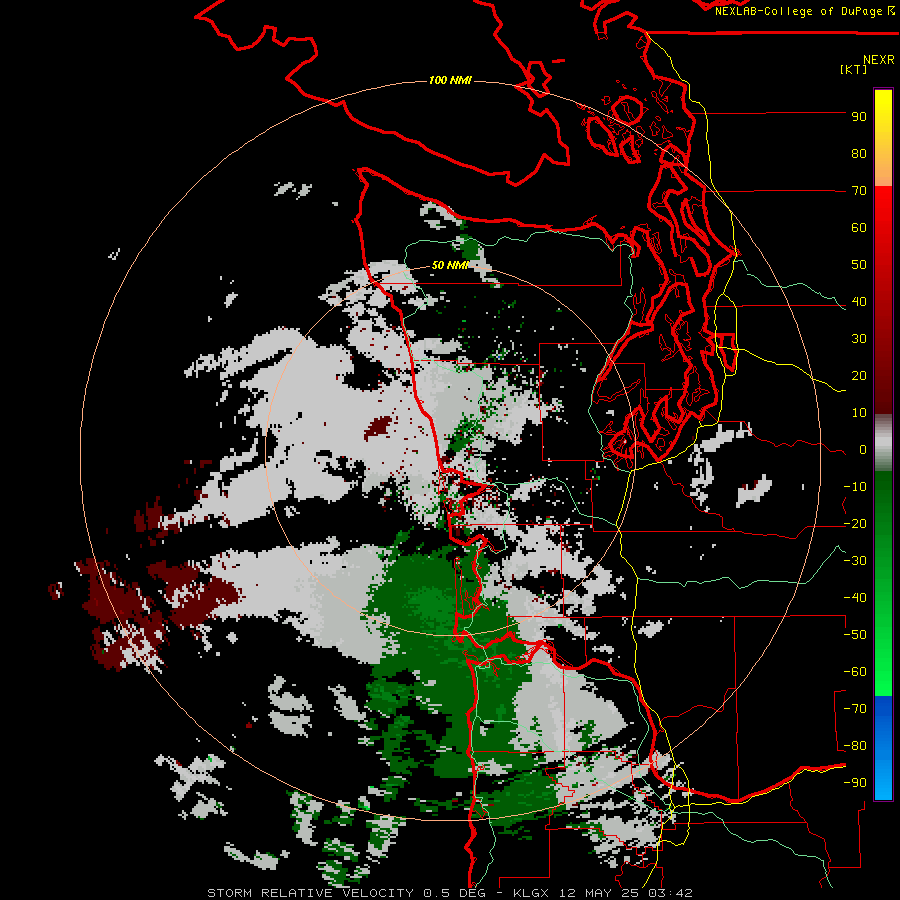This screenshot has width=900, height=900.
Task: Click the 80 value on velocity scale
Action: pos(859,154)
